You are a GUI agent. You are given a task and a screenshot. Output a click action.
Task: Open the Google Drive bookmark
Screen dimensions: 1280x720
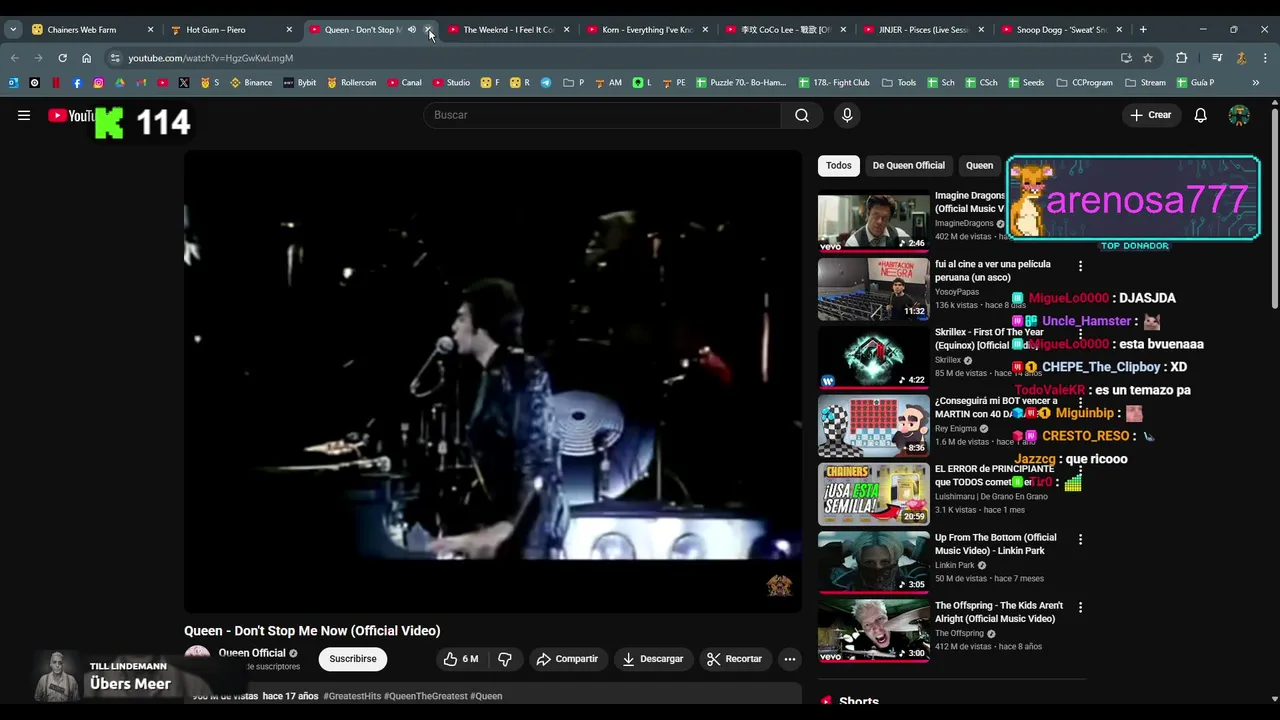coord(120,83)
